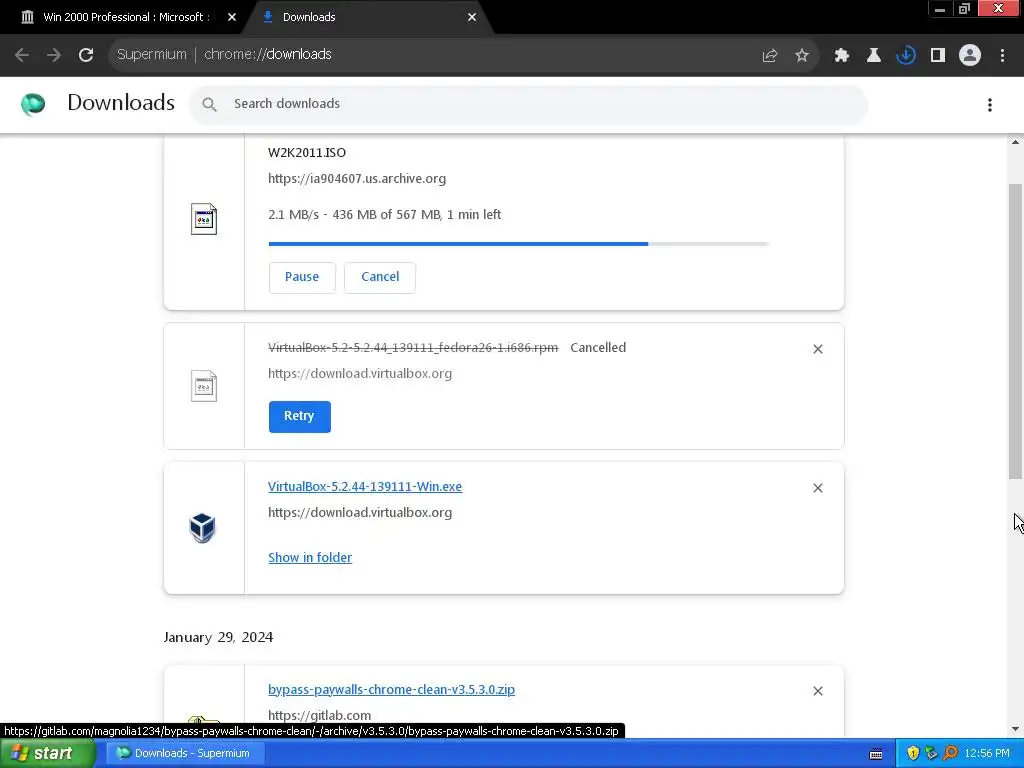1024x768 pixels.
Task: Select Downloads - Supermium taskbar button
Action: (x=184, y=754)
